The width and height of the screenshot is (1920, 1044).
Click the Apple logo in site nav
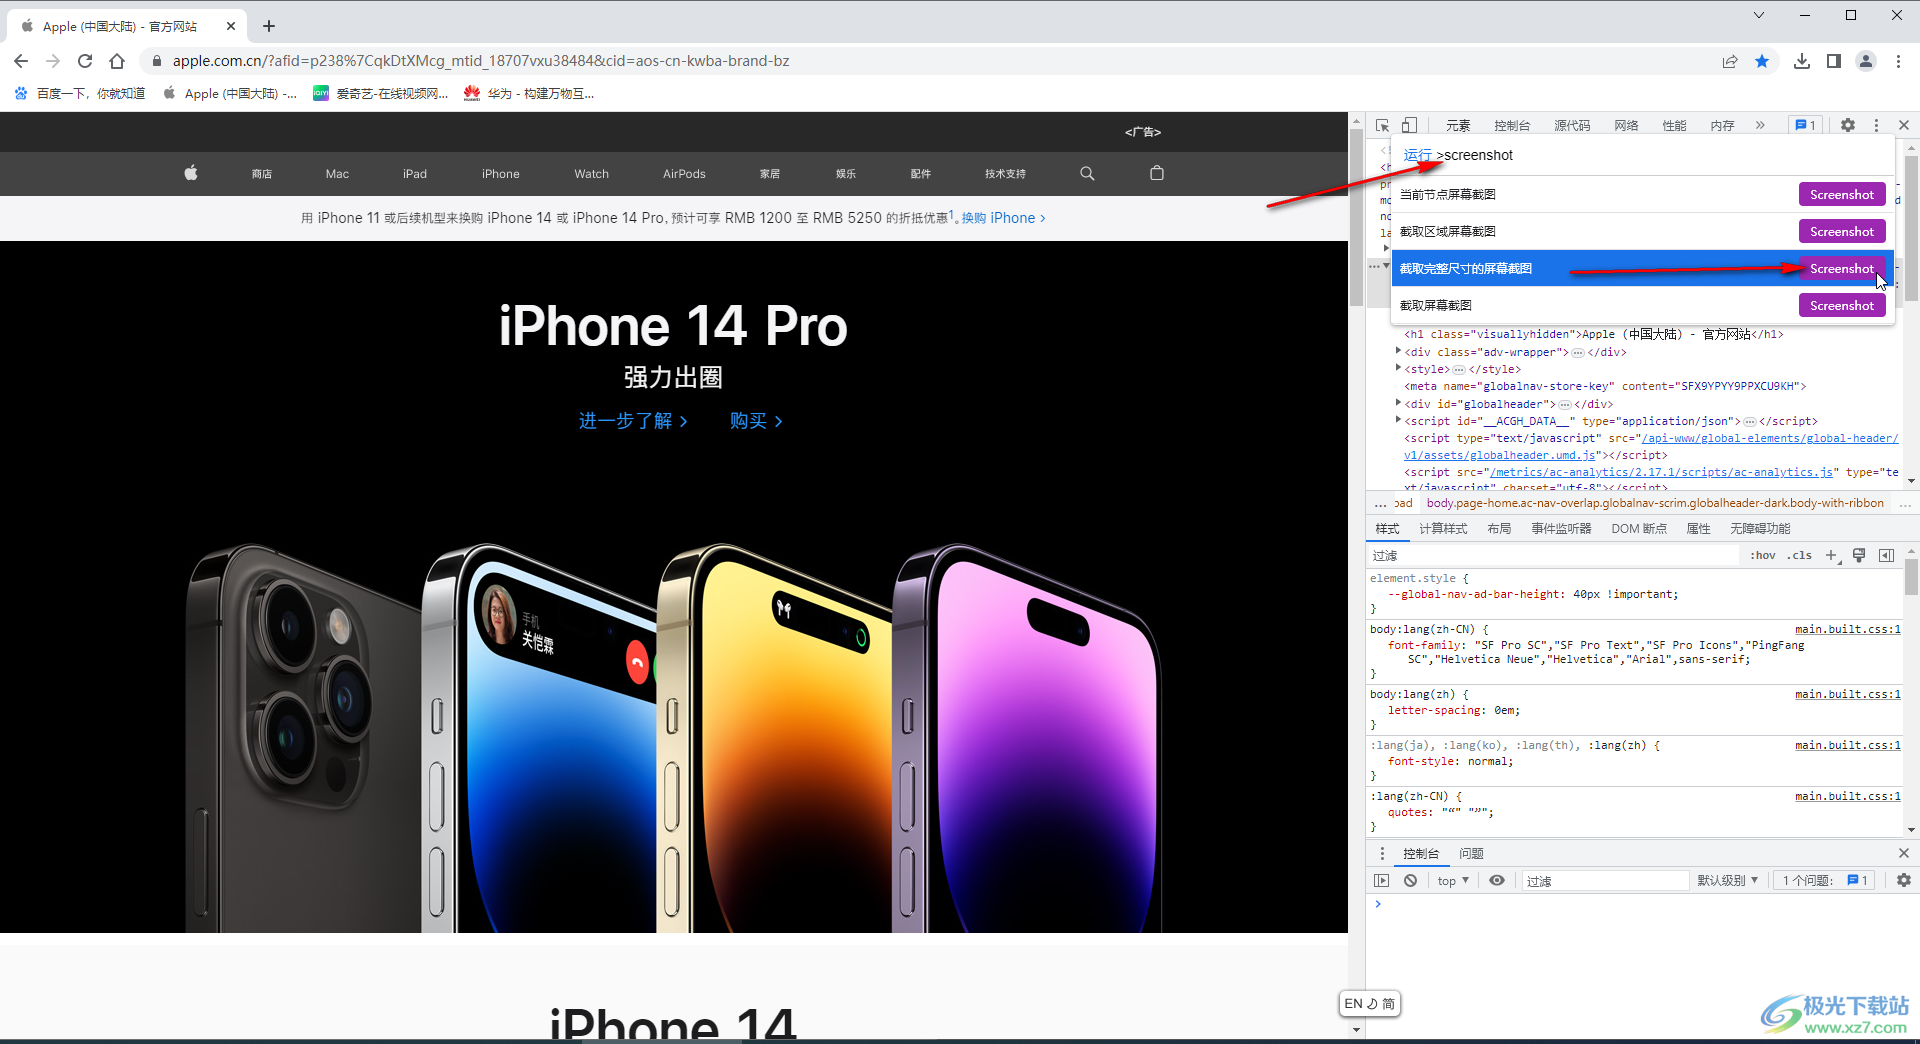click(x=191, y=173)
